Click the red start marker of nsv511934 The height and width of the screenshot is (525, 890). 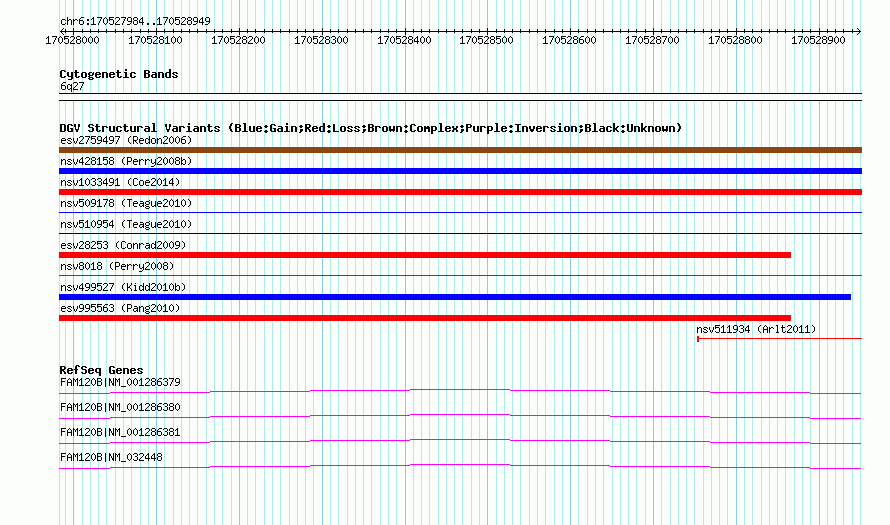point(698,339)
